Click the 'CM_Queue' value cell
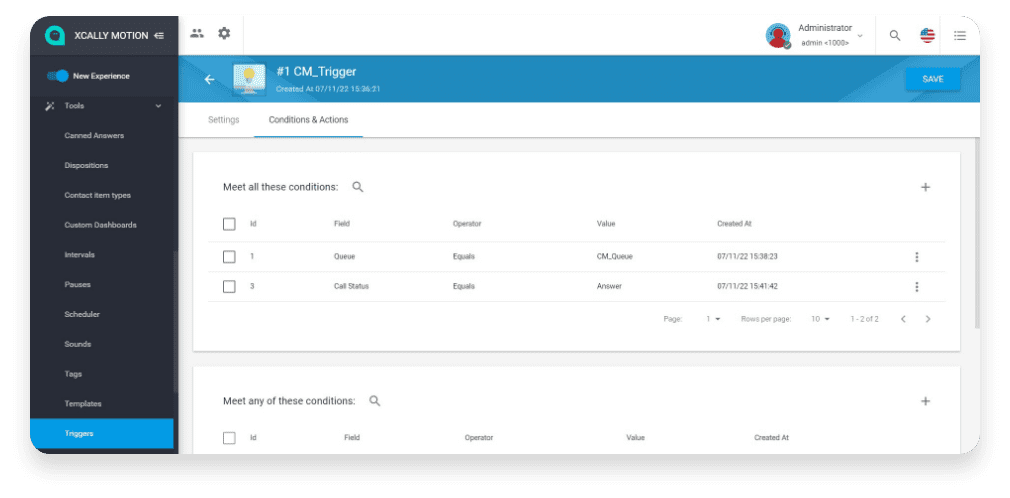This screenshot has height=498, width=1010. pos(615,256)
